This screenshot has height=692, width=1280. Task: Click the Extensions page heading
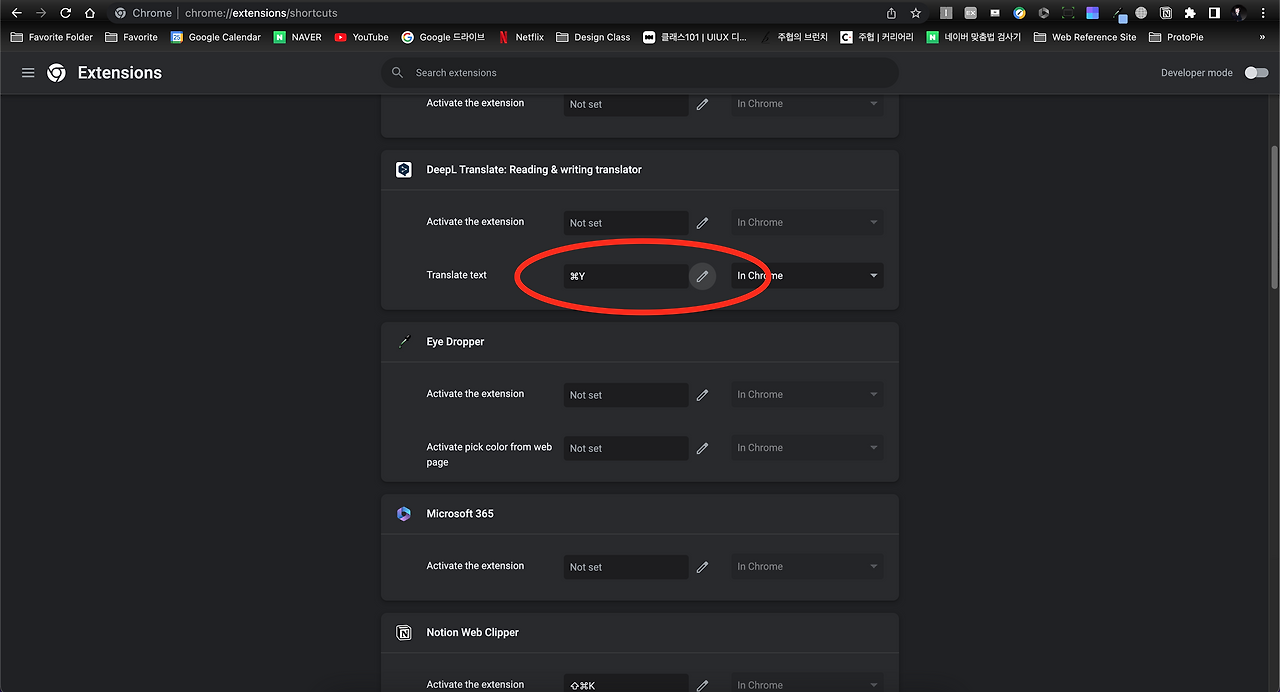pos(119,73)
